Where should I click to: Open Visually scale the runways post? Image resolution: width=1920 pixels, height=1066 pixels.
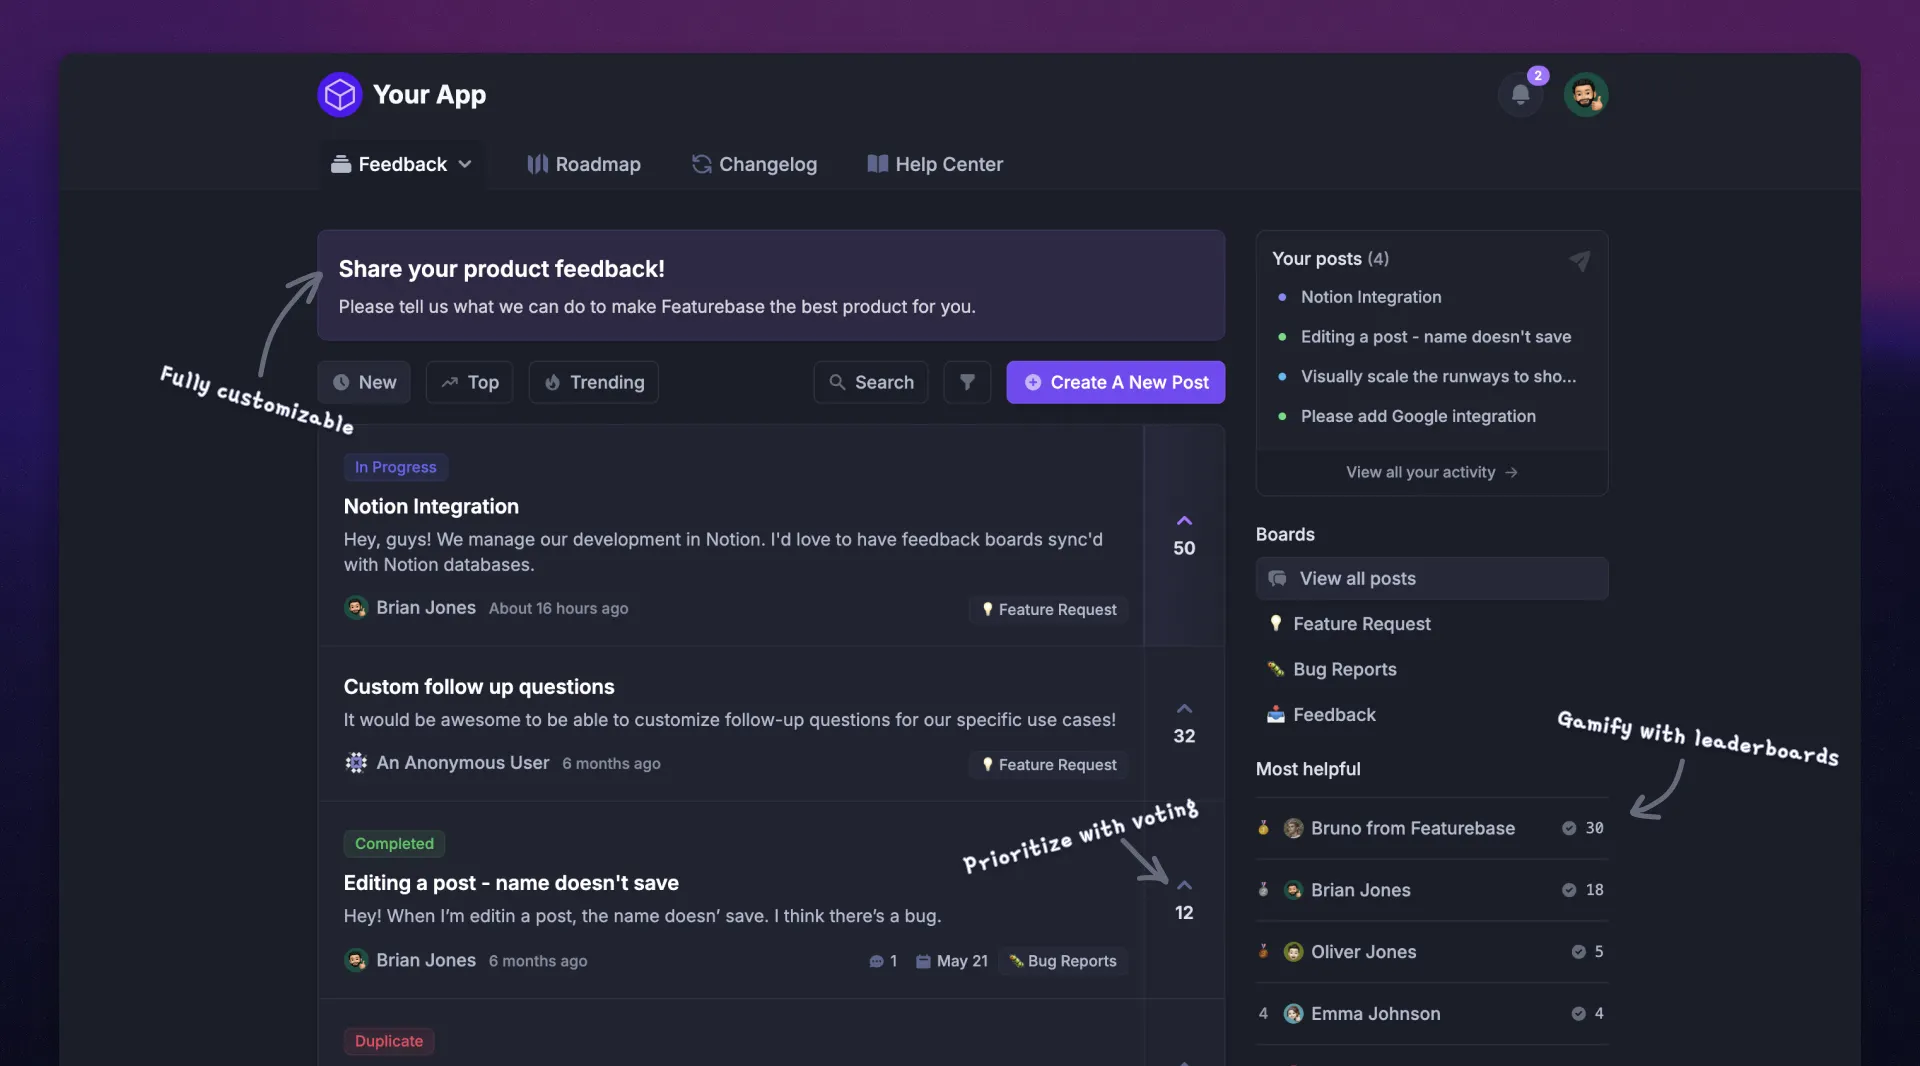point(1438,376)
